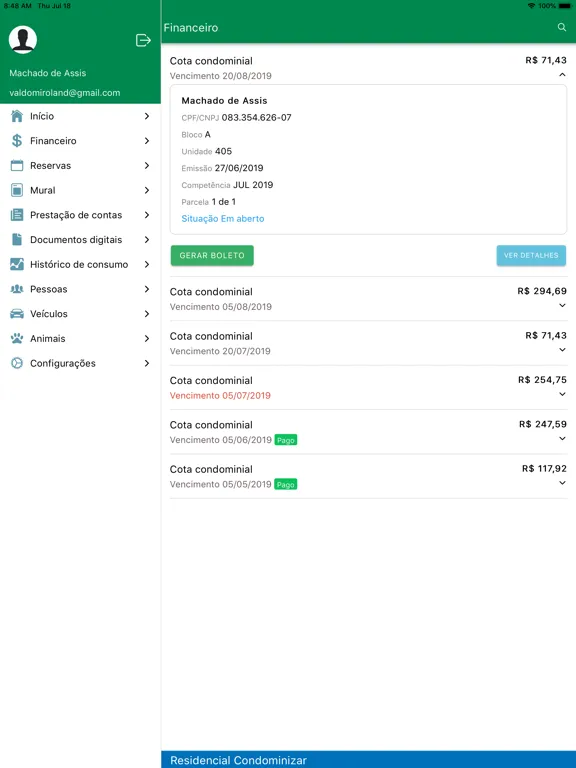Click the Veículos car icon
This screenshot has height=768, width=576.
(17, 313)
